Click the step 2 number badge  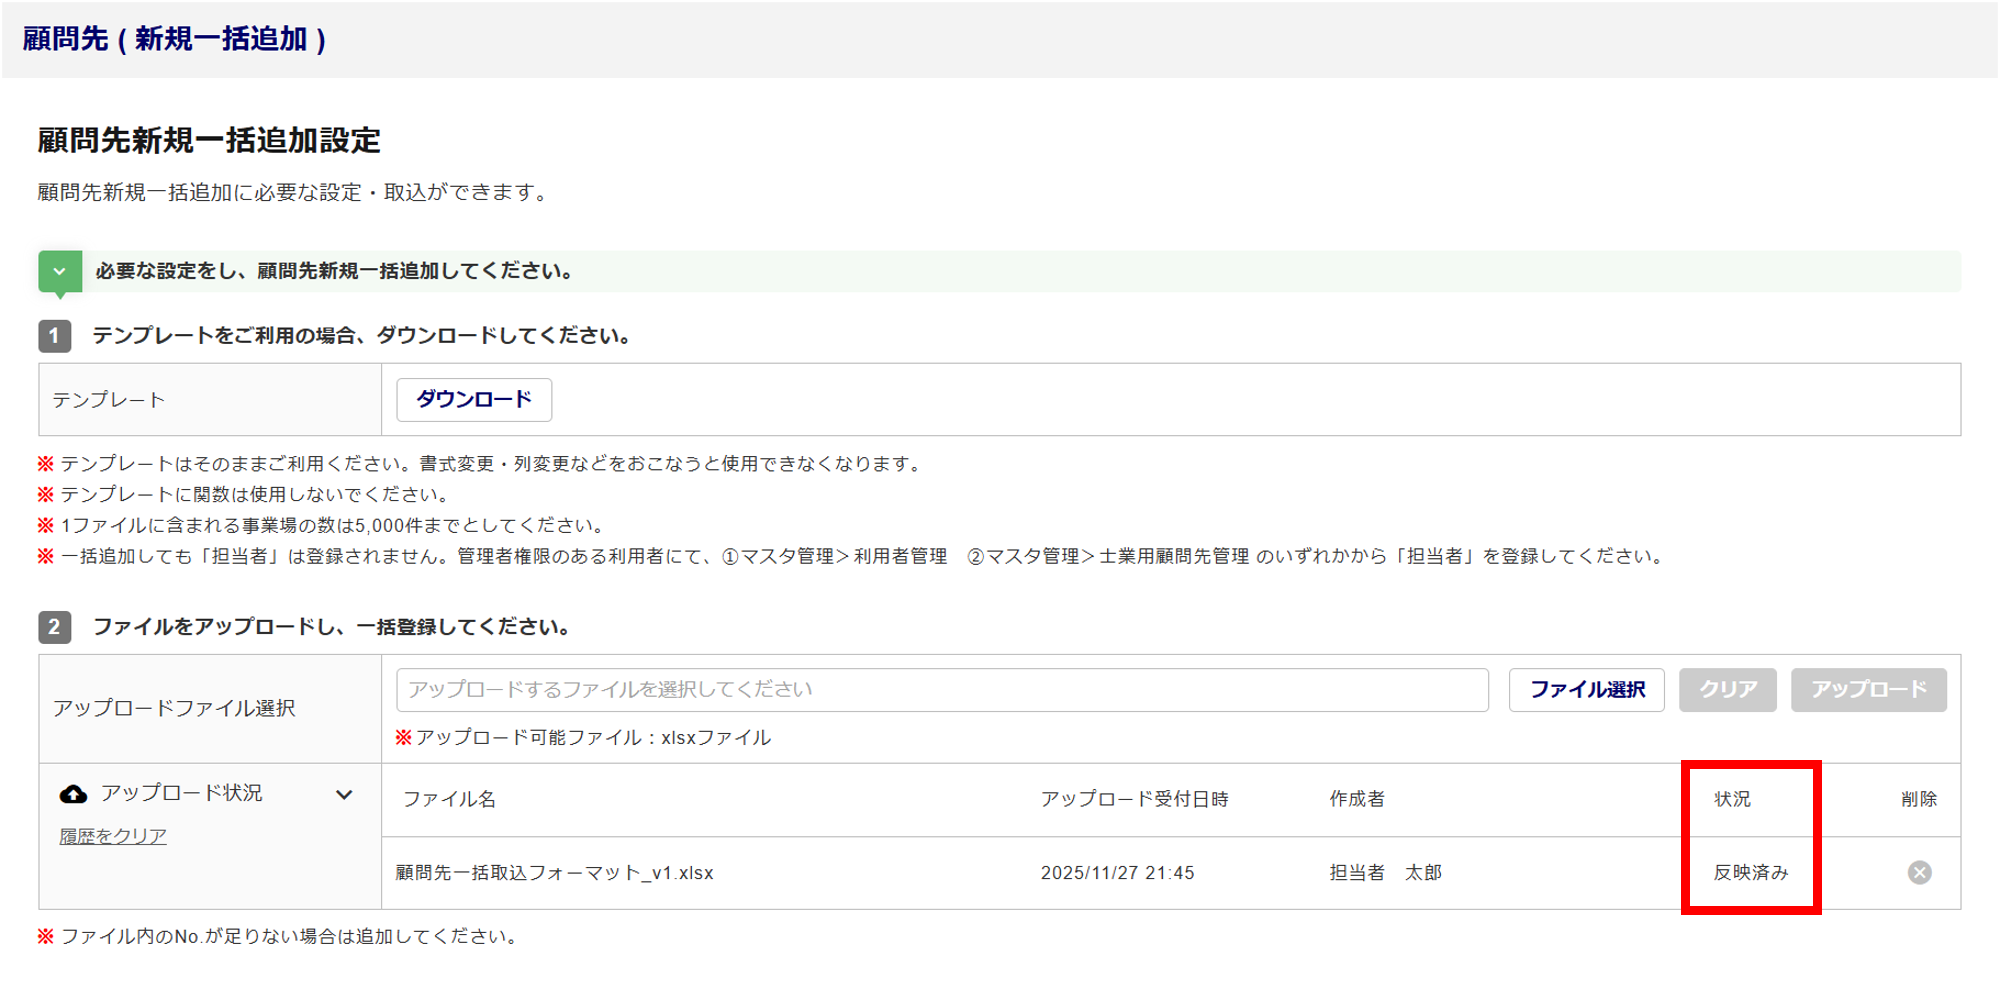pyautogui.click(x=55, y=627)
